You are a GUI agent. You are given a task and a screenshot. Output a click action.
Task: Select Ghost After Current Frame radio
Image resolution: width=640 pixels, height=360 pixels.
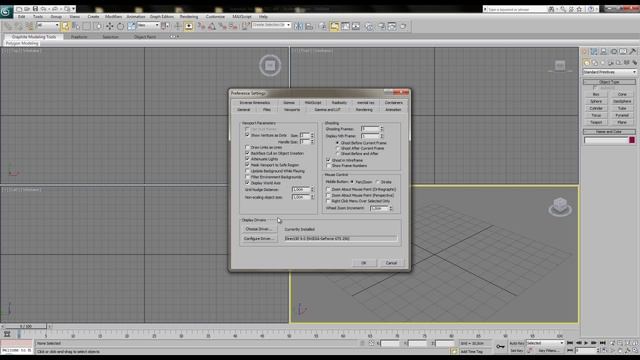[x=338, y=148]
